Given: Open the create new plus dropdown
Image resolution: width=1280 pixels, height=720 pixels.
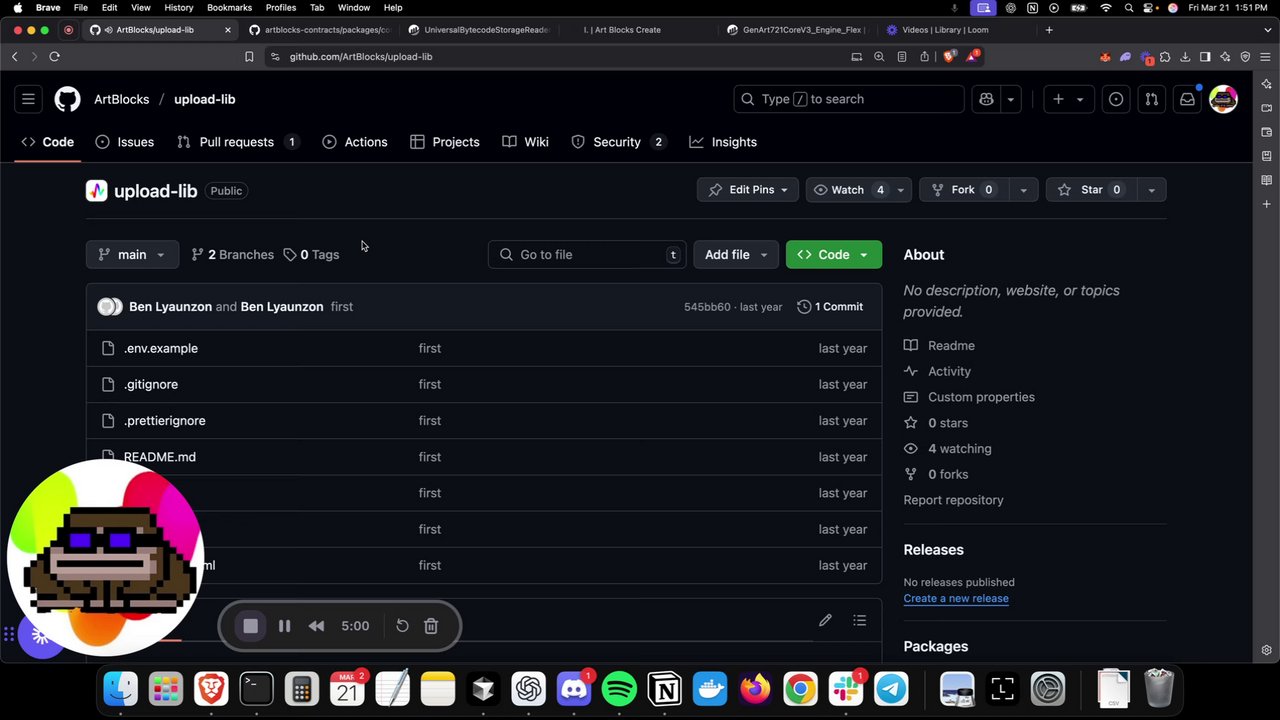Looking at the screenshot, I should [1068, 99].
